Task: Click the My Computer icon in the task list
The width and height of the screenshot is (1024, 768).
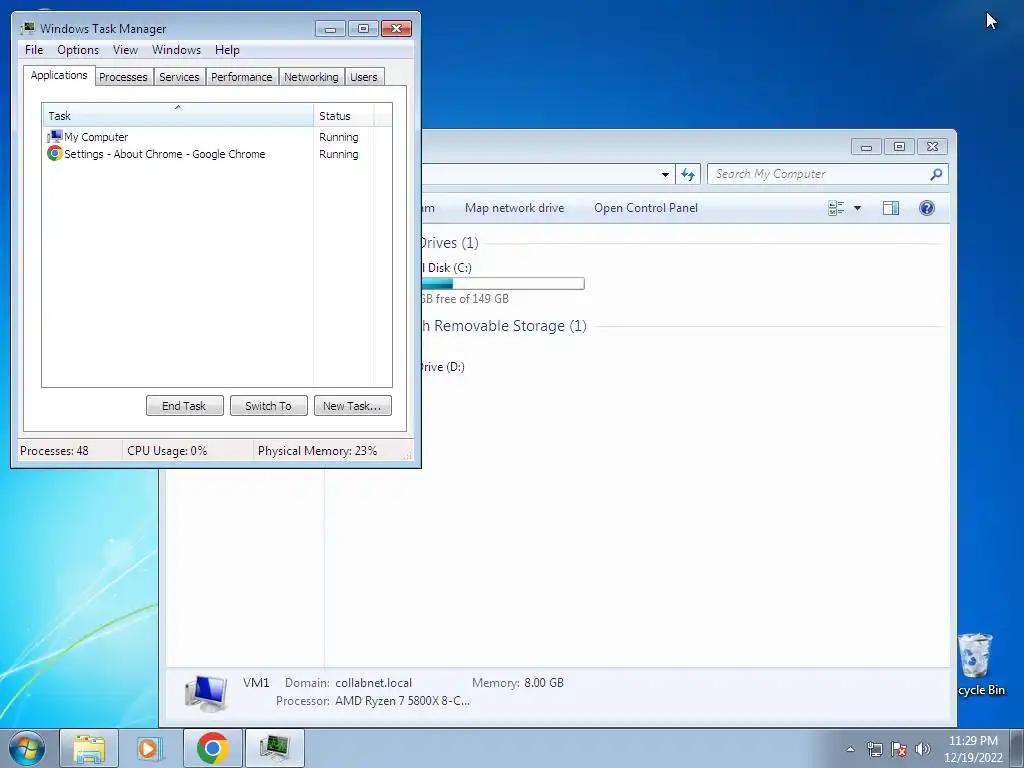Action: tap(54, 136)
